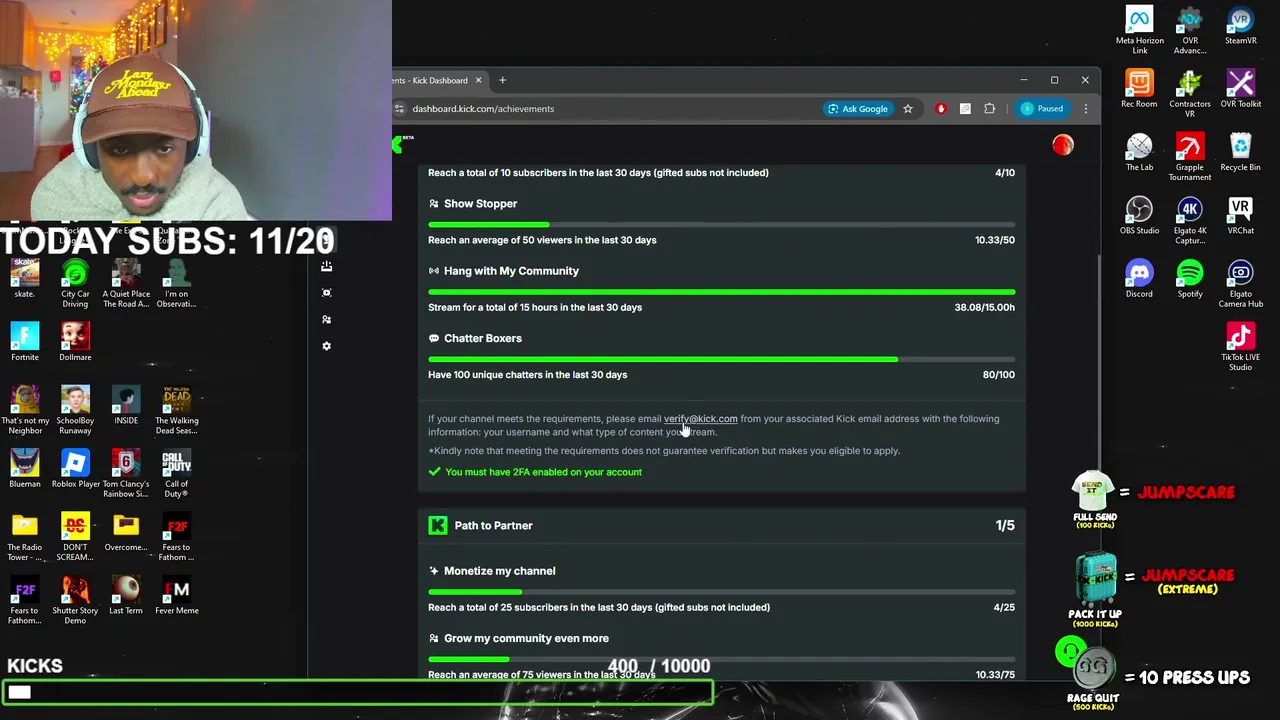The width and height of the screenshot is (1280, 720).
Task: Open Elgato 4K Capture Utility shortcut
Action: [1190, 220]
